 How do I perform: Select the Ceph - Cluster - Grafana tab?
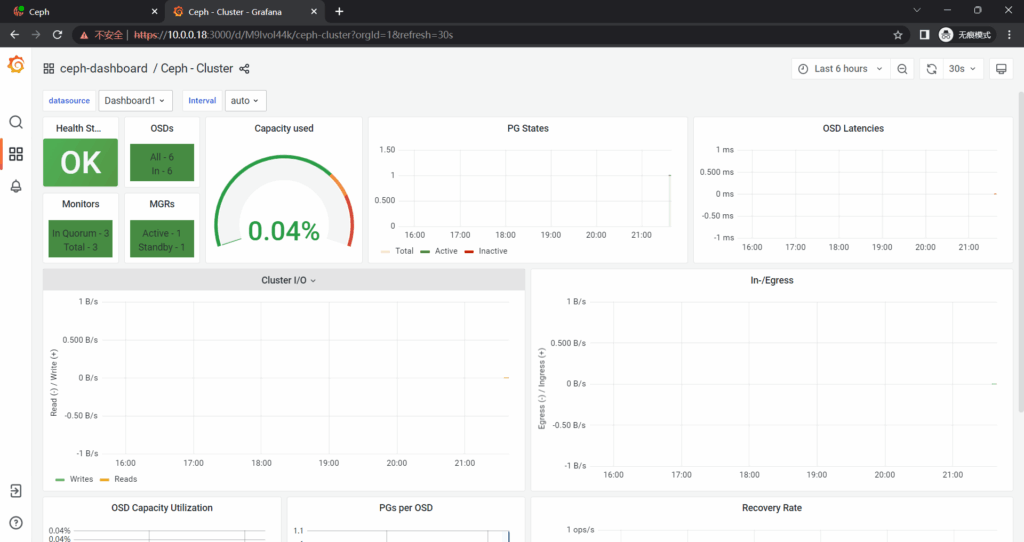(x=243, y=12)
